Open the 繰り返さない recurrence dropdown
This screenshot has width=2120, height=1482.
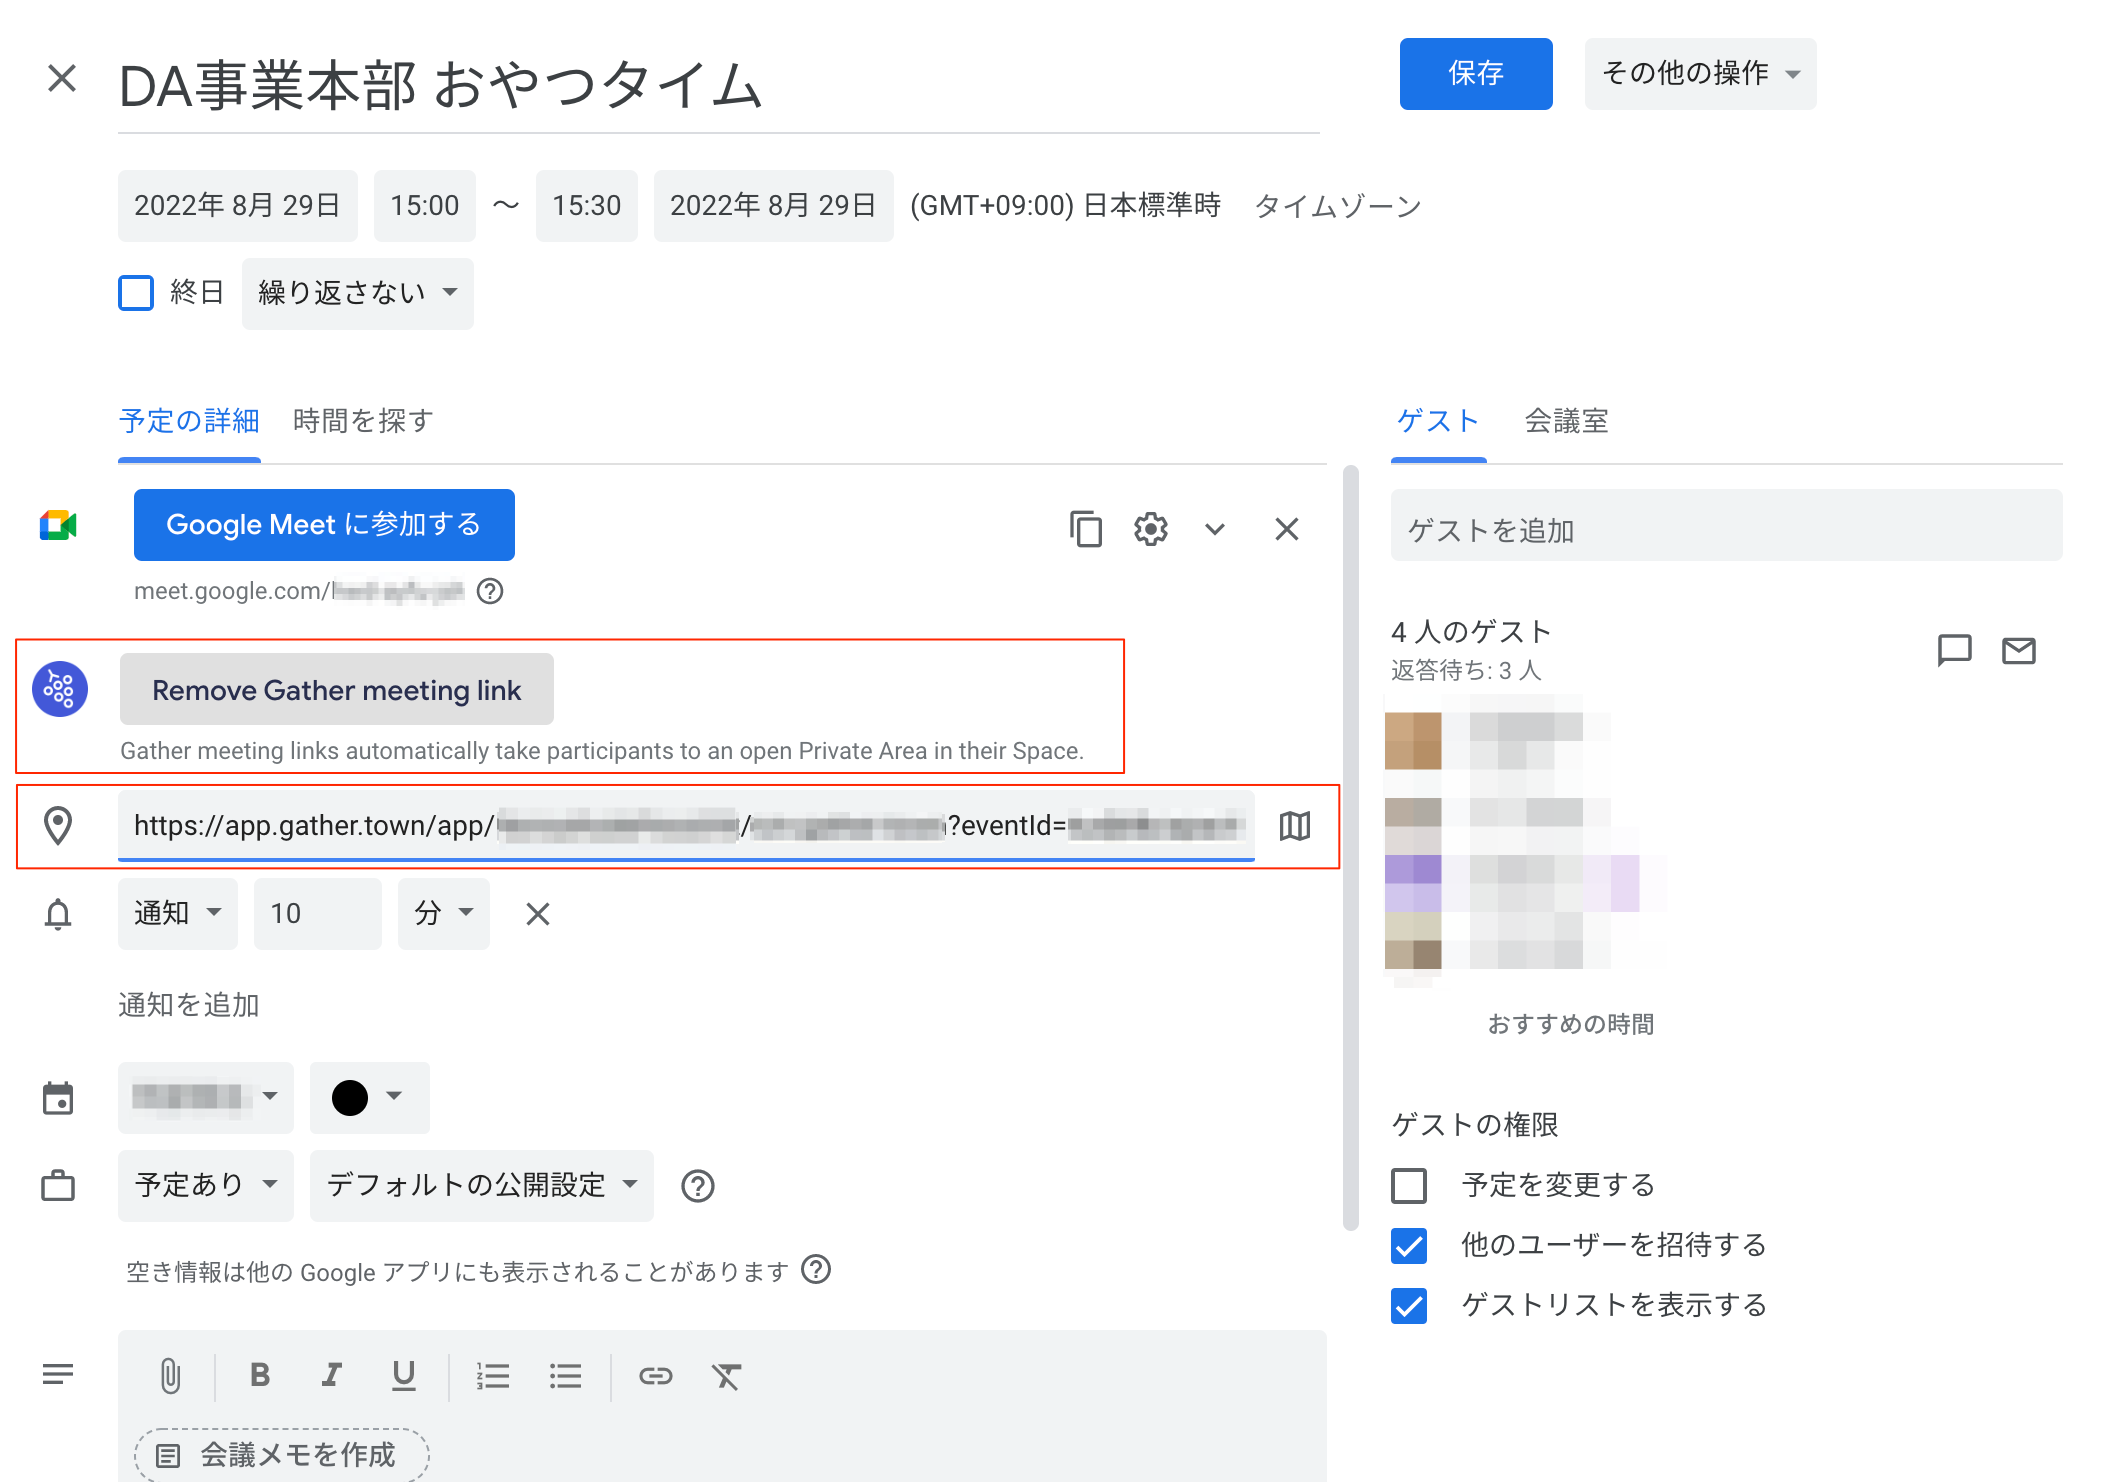pyautogui.click(x=356, y=292)
